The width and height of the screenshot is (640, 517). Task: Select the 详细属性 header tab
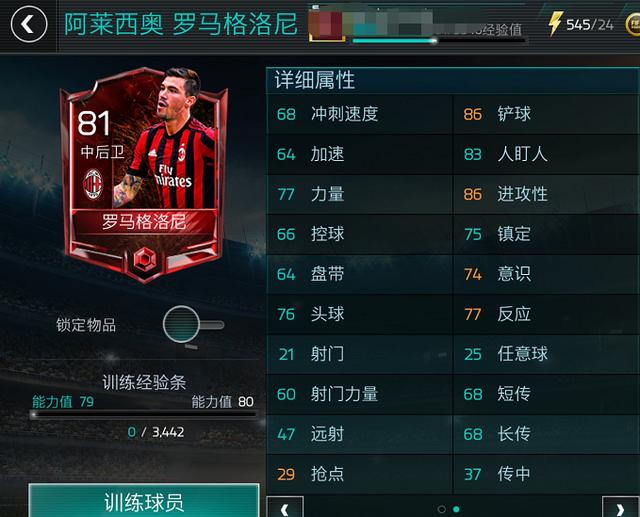pos(314,80)
